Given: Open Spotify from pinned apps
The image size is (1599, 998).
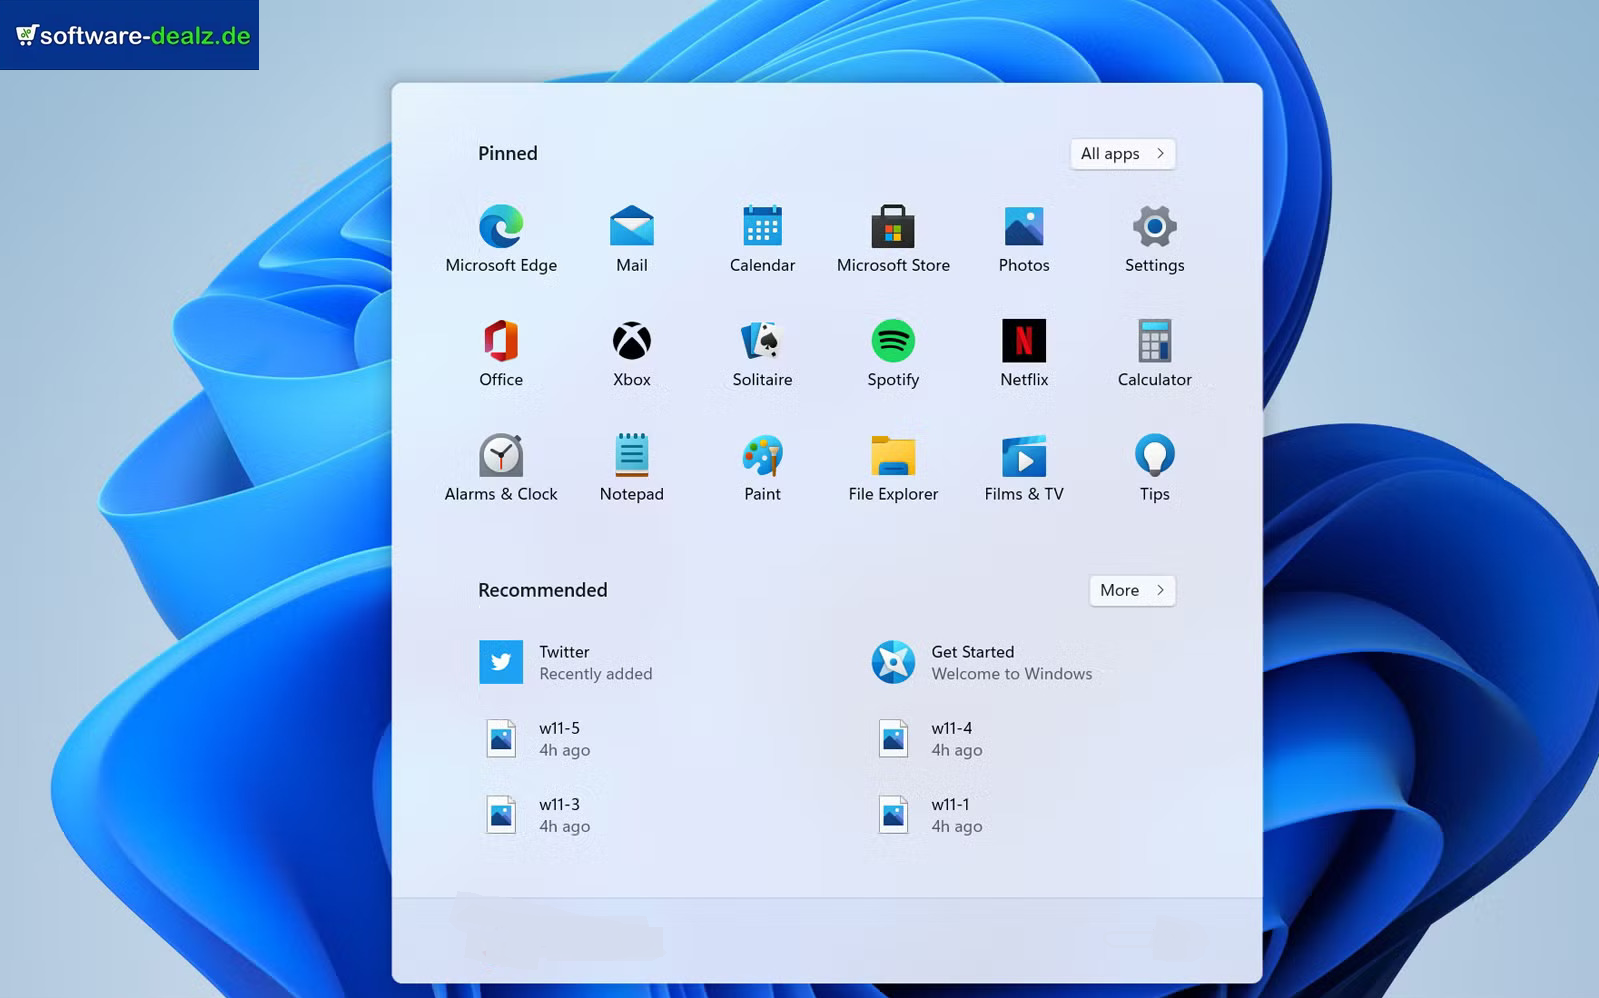Looking at the screenshot, I should click(893, 353).
